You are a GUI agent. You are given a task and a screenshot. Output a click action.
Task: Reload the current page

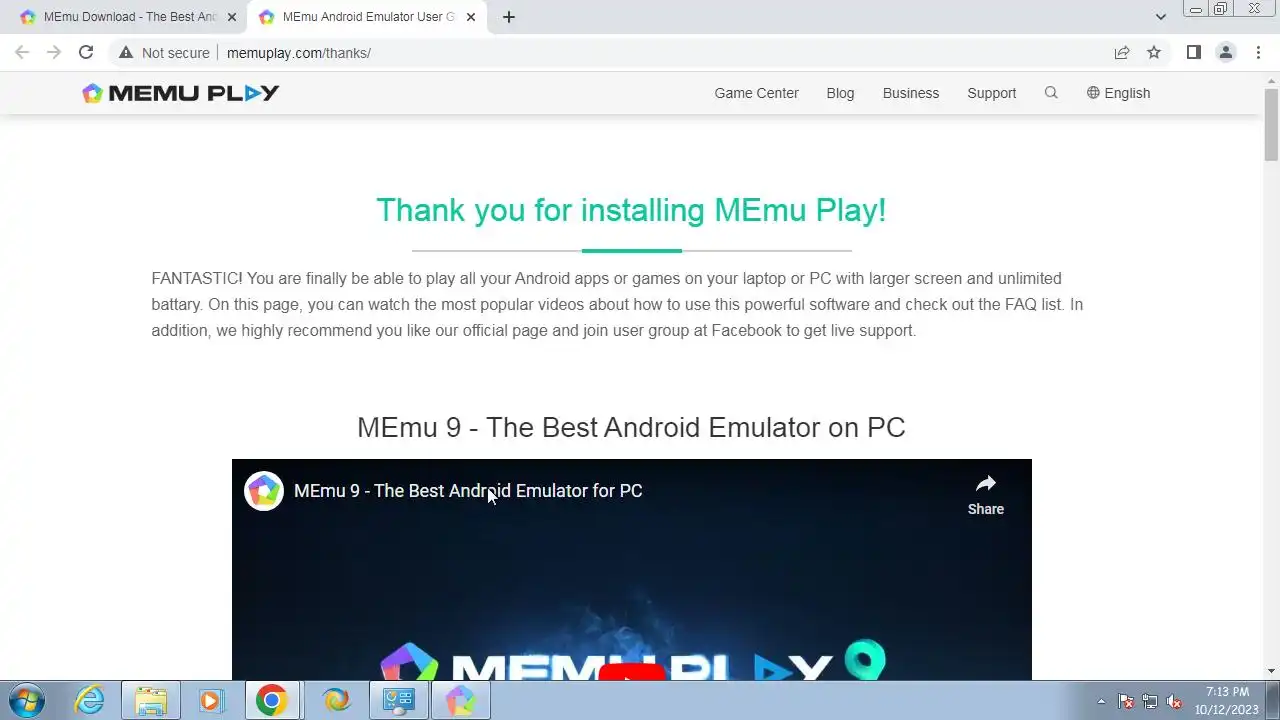86,53
